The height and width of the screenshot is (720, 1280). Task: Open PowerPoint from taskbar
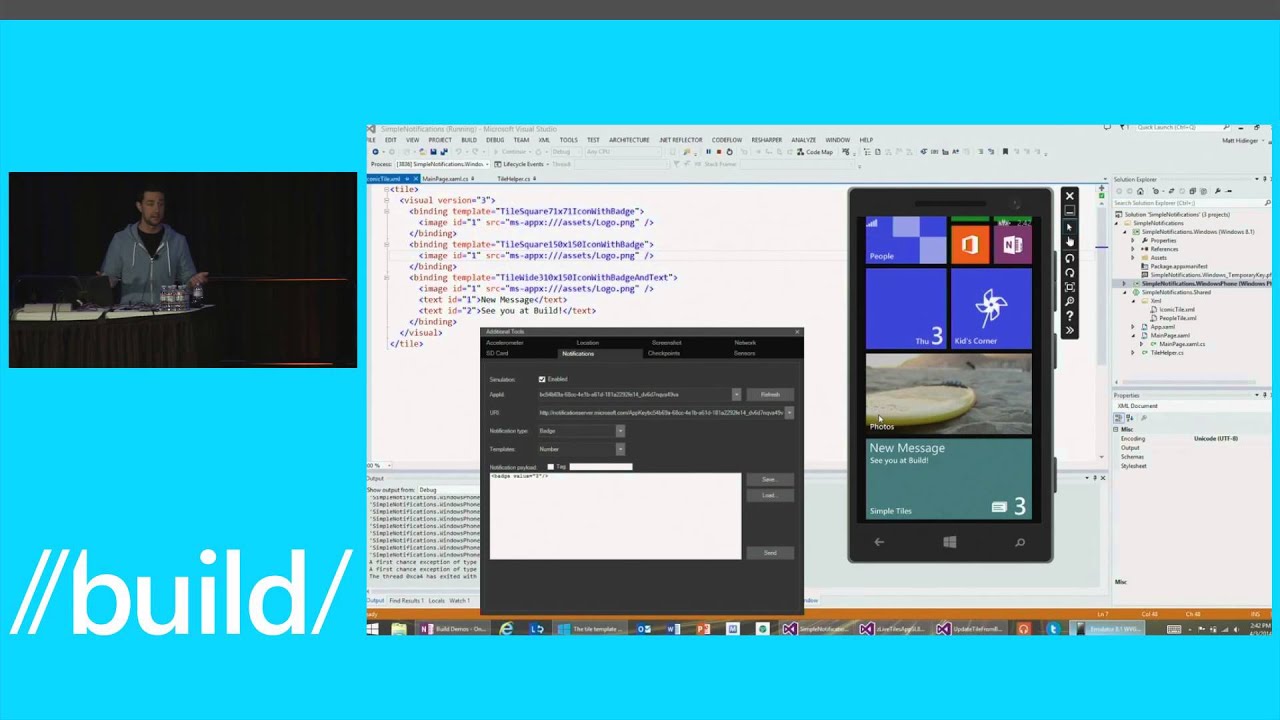[x=704, y=629]
